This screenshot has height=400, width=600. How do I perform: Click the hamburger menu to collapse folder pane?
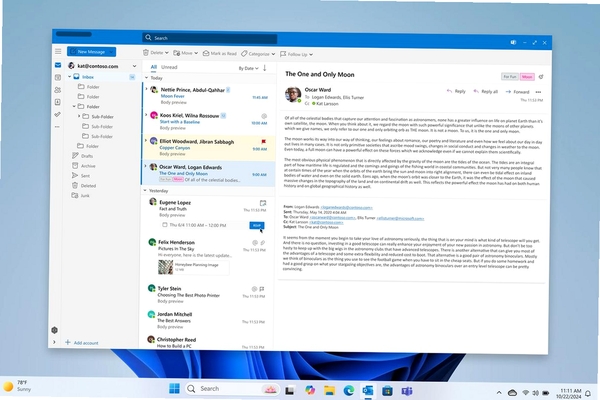(x=58, y=51)
